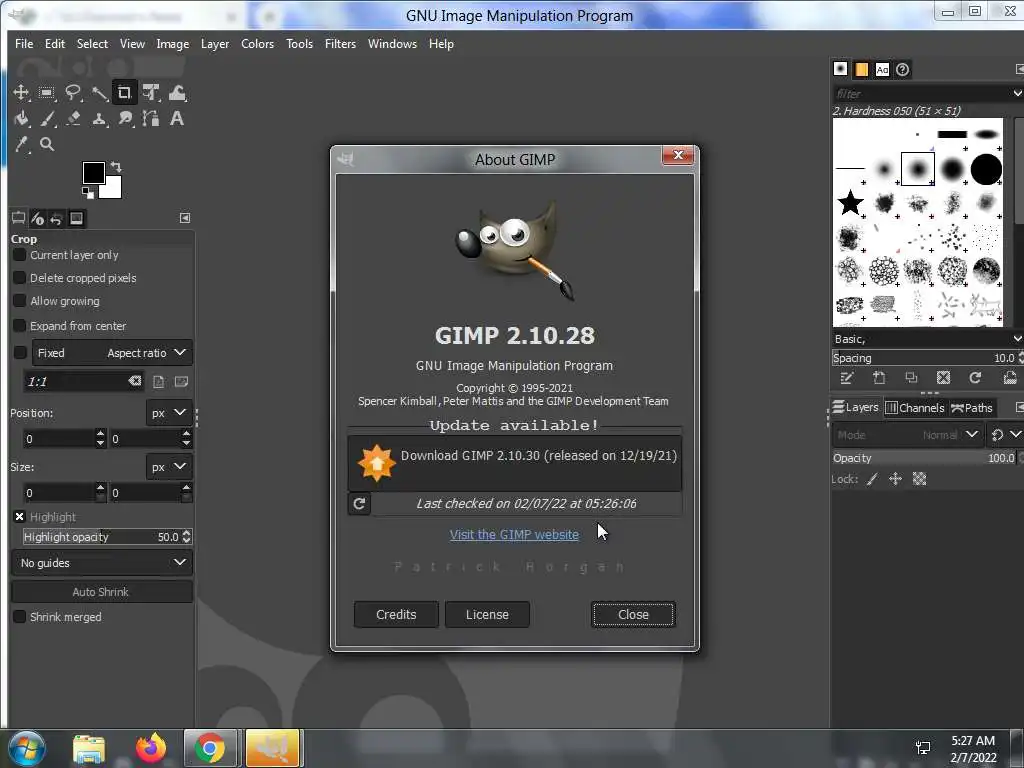Image resolution: width=1024 pixels, height=768 pixels.
Task: Open the No guides dropdown
Action: [102, 562]
